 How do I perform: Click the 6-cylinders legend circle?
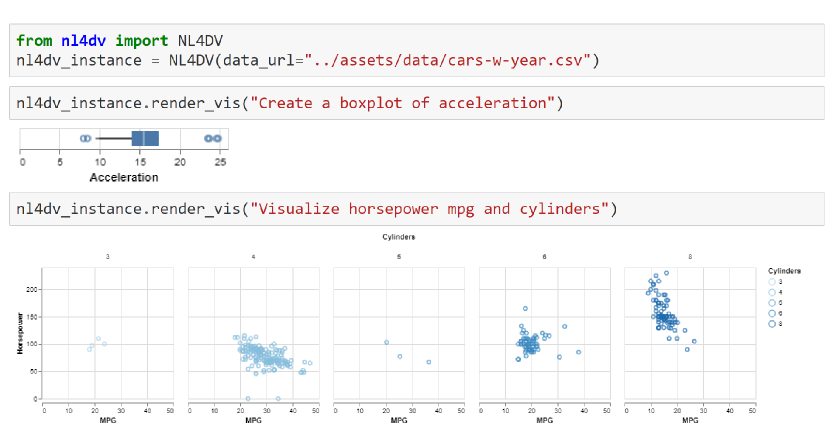pos(771,313)
